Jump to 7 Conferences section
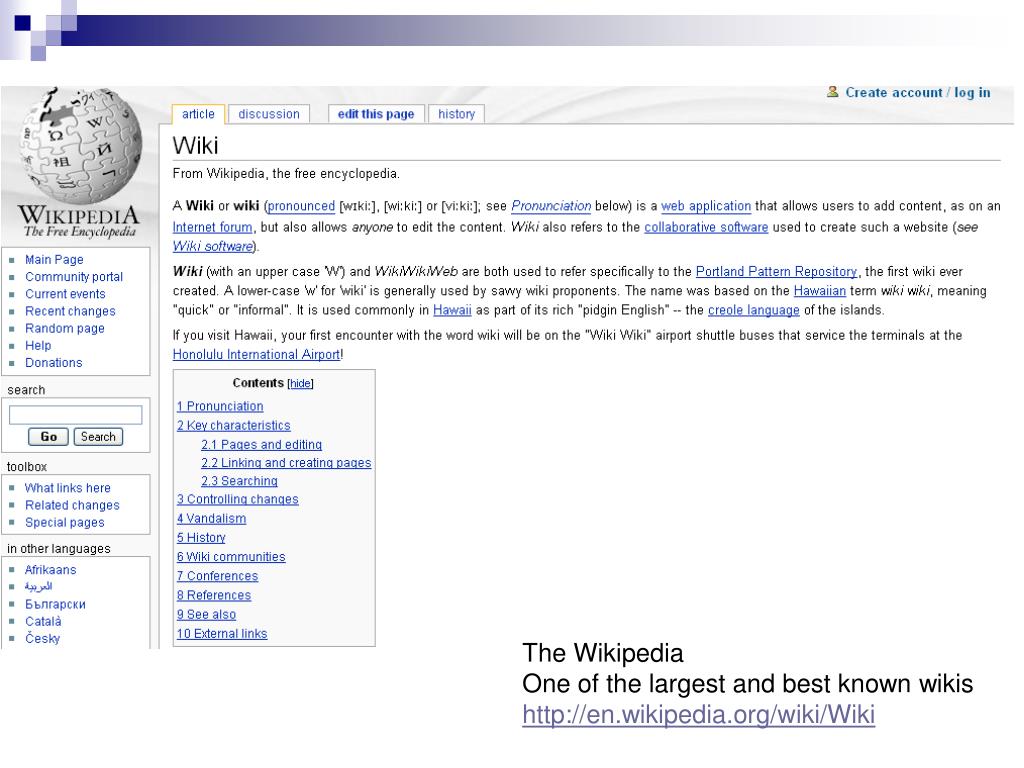This screenshot has height=768, width=1024. tap(217, 576)
